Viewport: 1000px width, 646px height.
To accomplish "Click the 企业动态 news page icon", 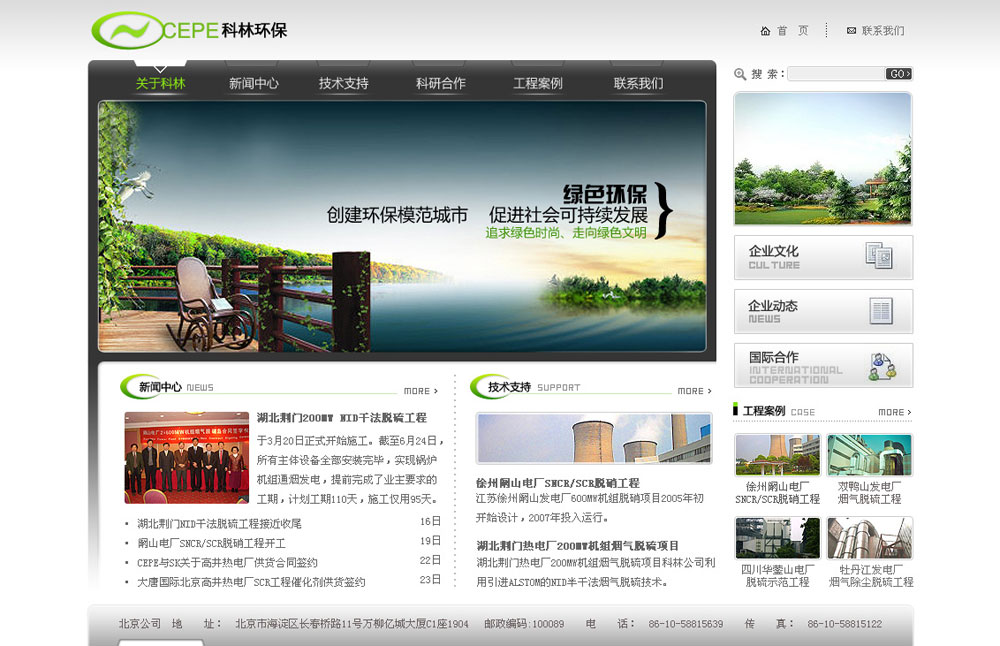I will pyautogui.click(x=880, y=311).
